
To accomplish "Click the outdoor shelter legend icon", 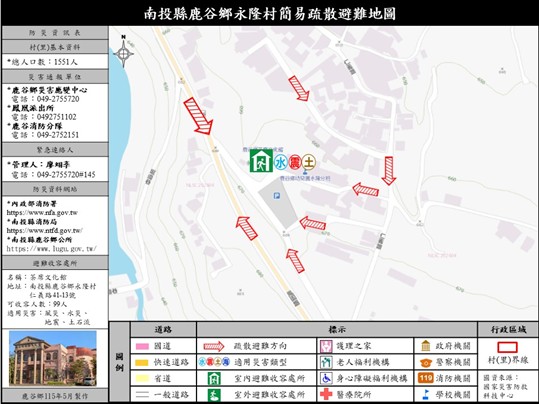I will (214, 394).
